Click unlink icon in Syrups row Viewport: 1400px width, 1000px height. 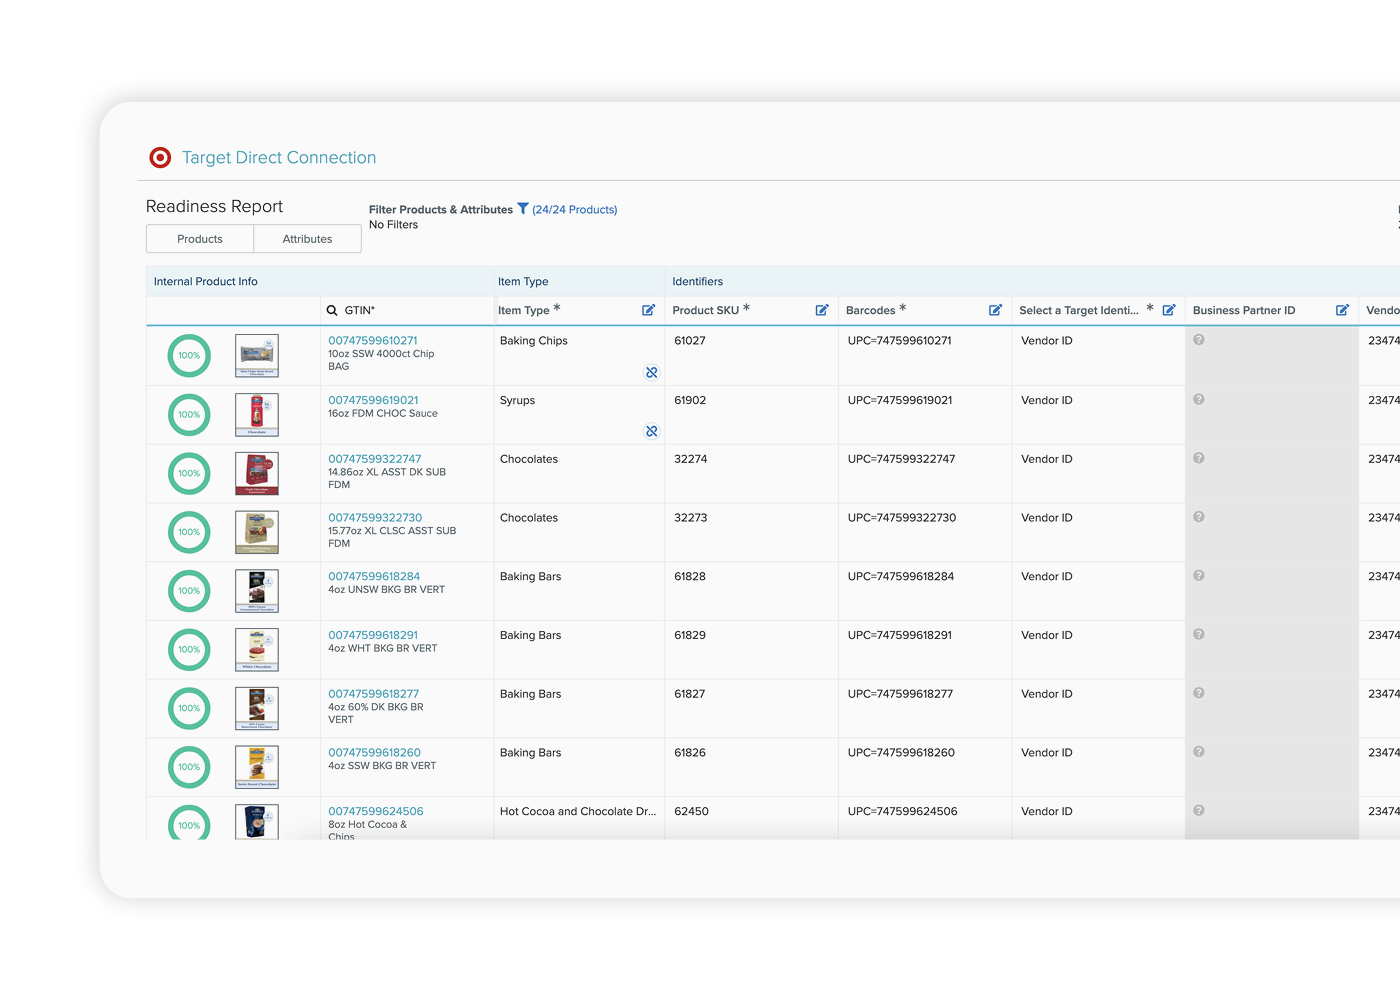(652, 431)
